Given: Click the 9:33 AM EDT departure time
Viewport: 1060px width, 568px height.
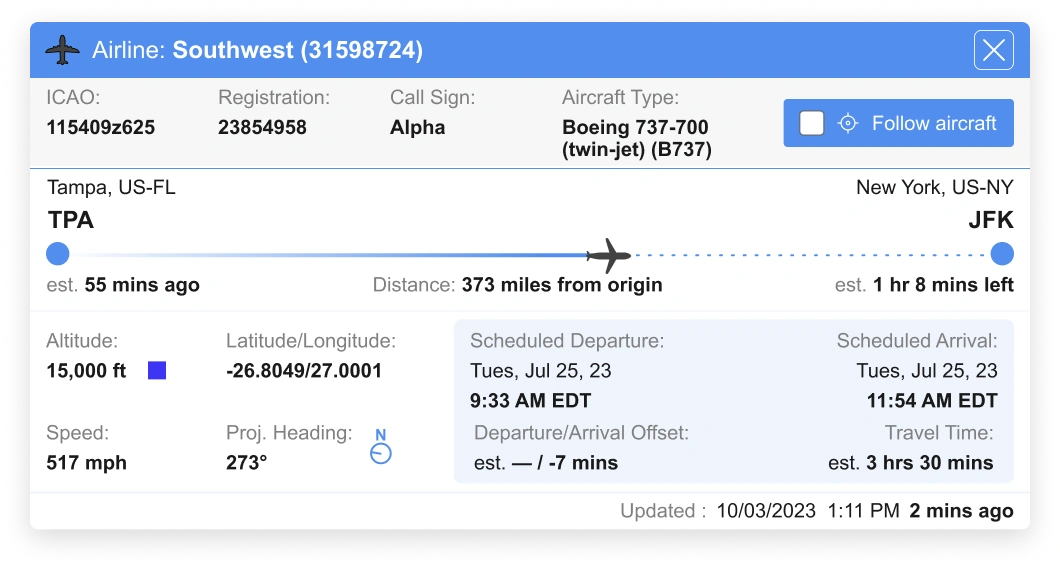Looking at the screenshot, I should (x=530, y=401).
